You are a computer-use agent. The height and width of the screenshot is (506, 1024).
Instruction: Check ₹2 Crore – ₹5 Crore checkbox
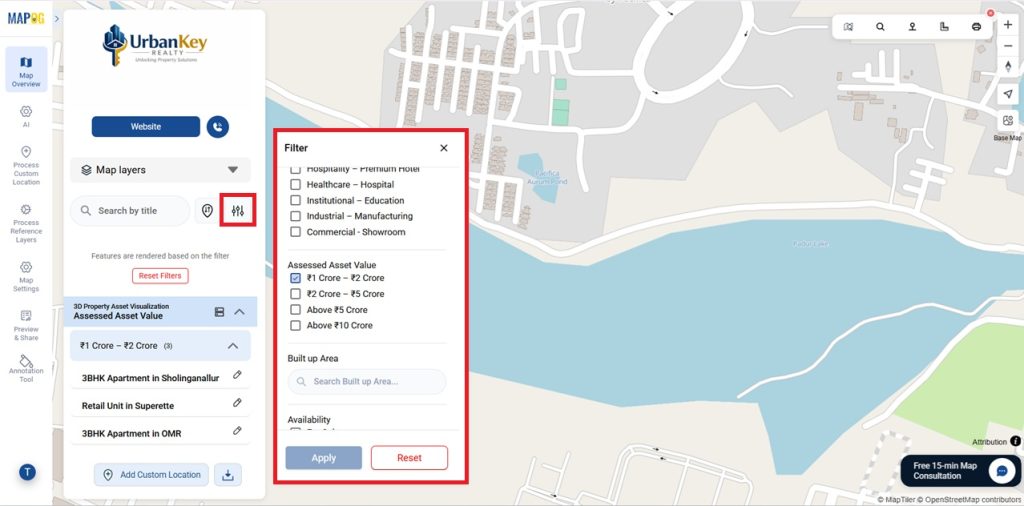295,294
